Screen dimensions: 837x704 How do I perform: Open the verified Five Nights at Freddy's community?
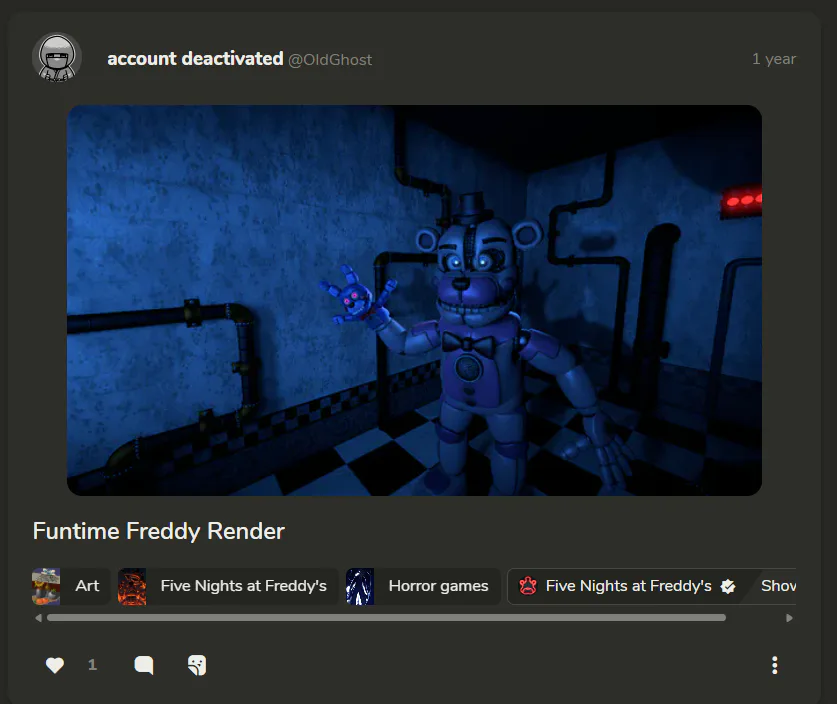pos(627,586)
